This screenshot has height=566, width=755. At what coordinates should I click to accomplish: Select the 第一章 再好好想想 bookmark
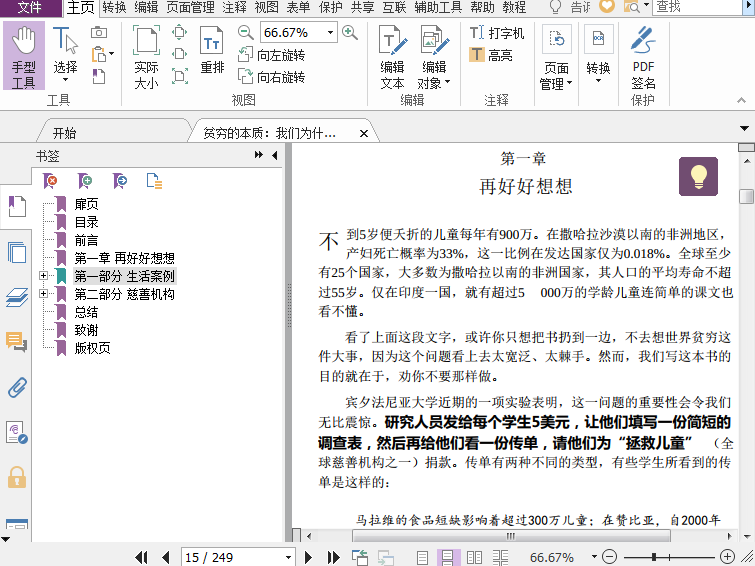[x=124, y=258]
